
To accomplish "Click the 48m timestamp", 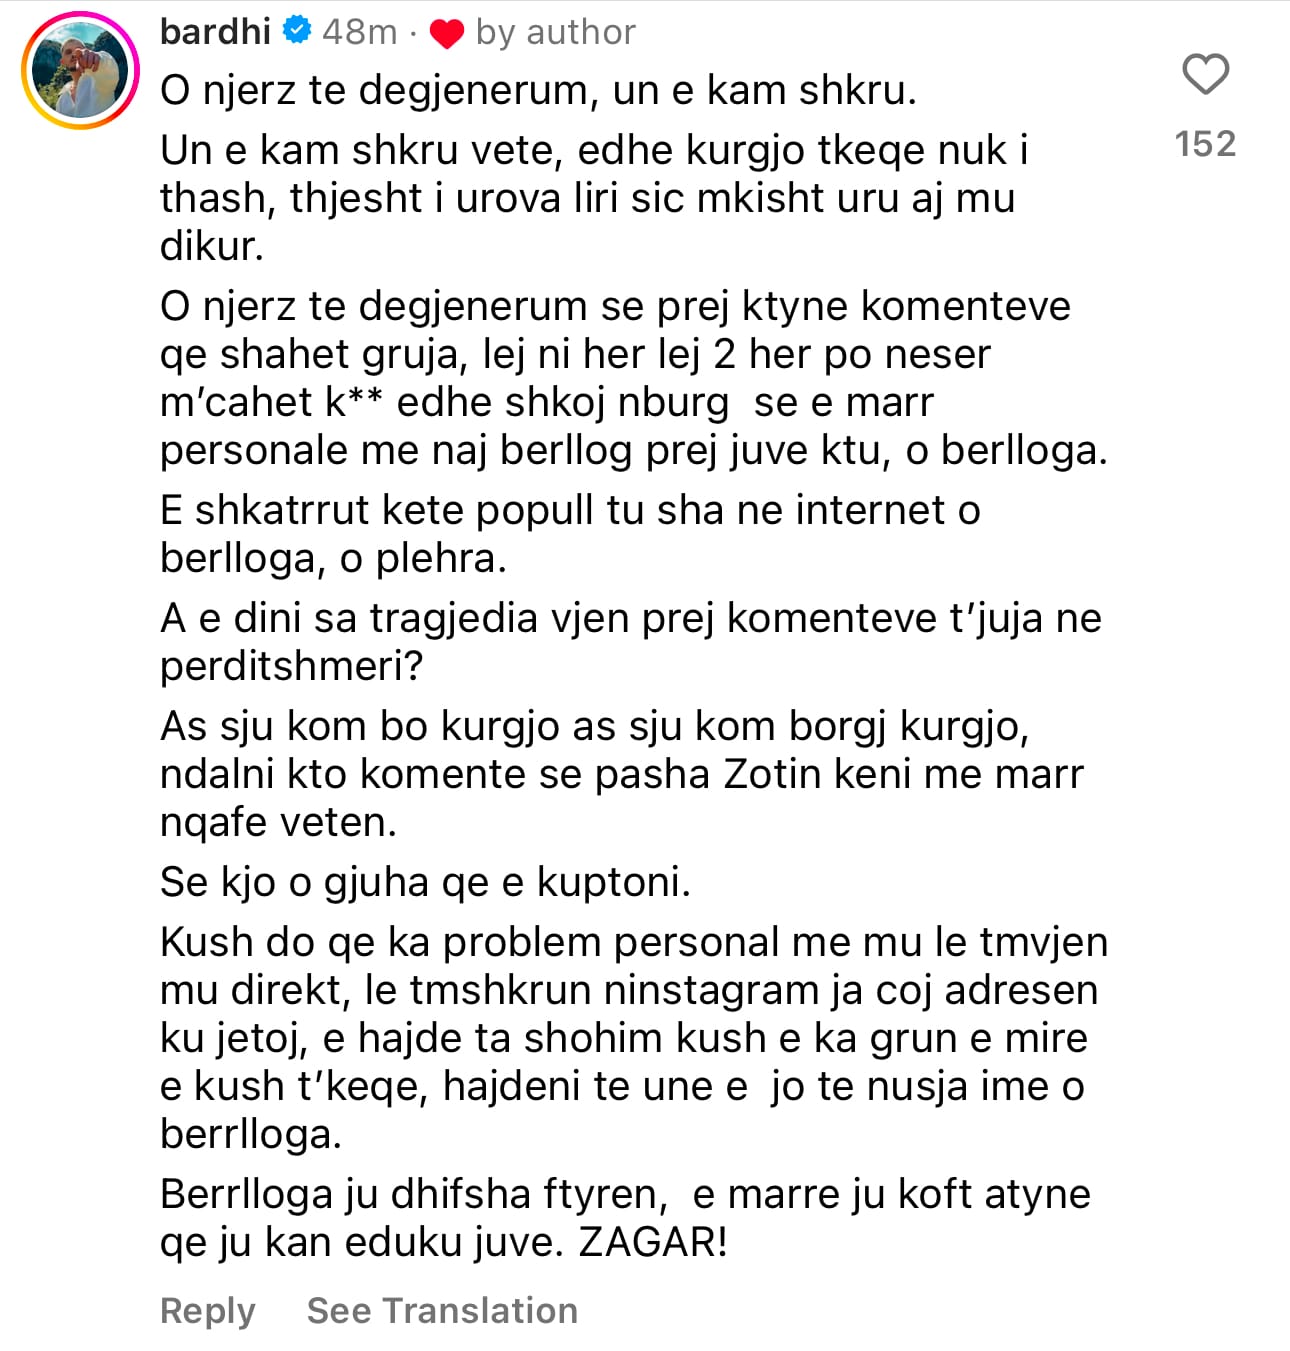I will point(359,32).
